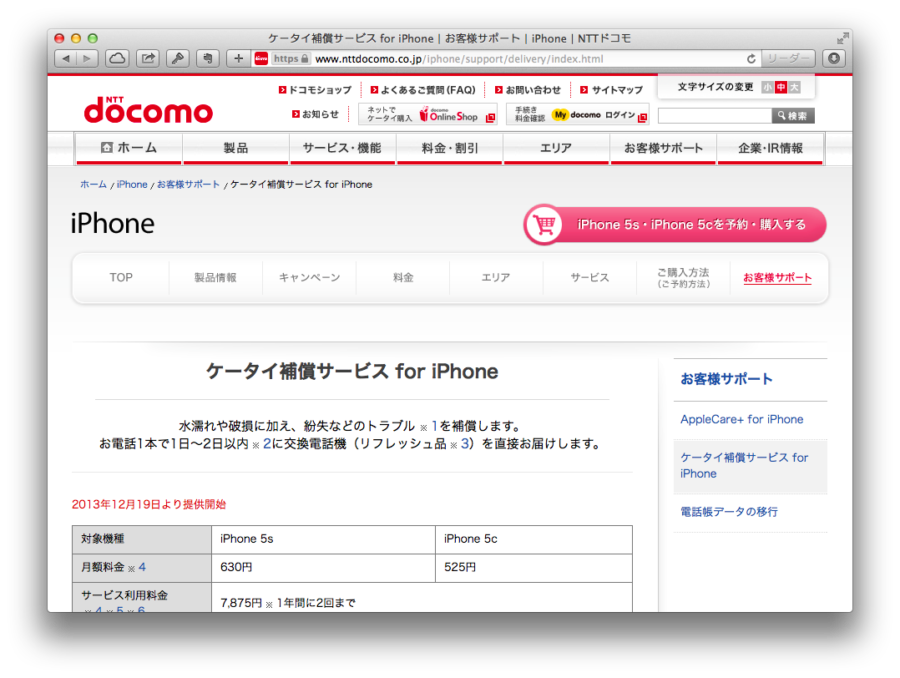Open サービス・機能 in main navigation

pyautogui.click(x=342, y=148)
